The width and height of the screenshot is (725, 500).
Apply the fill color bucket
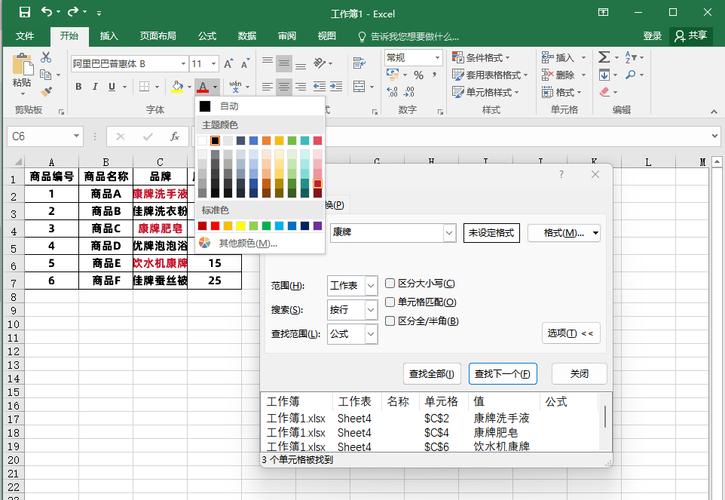click(x=177, y=86)
